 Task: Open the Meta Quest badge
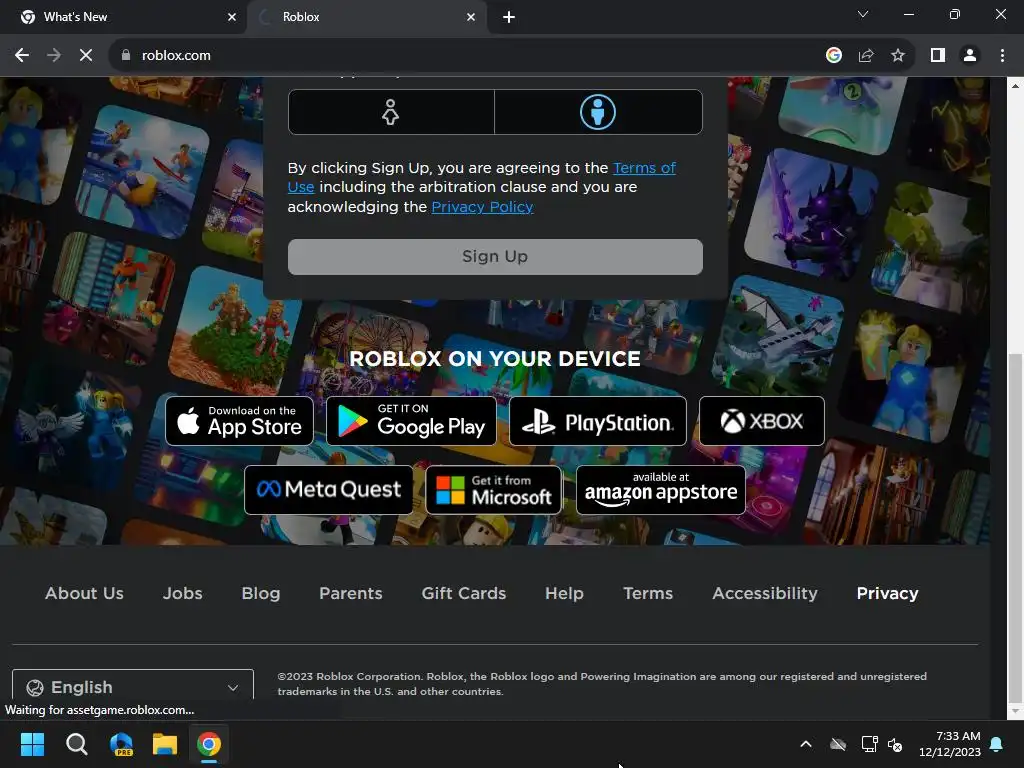(x=328, y=490)
